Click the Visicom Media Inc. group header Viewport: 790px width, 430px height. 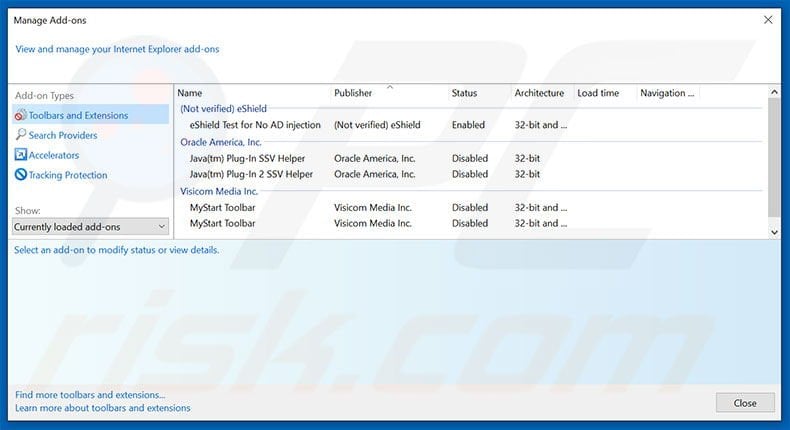pyautogui.click(x=219, y=191)
